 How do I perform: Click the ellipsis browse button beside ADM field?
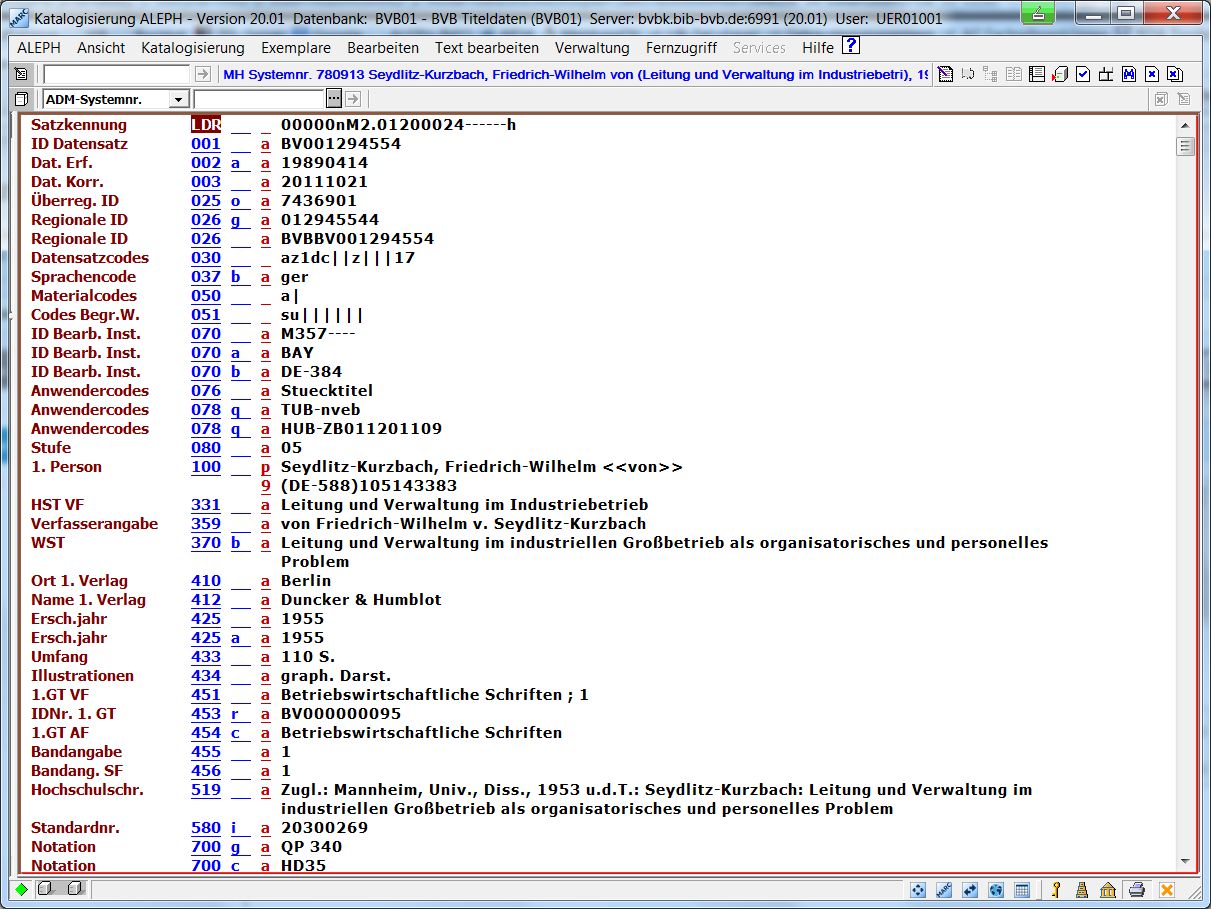(334, 99)
